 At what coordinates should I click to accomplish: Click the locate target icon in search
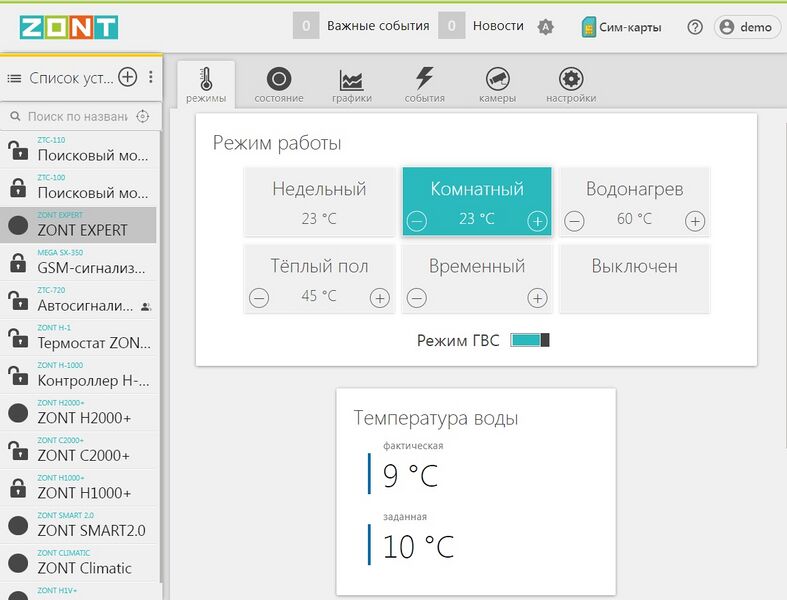pyautogui.click(x=143, y=116)
